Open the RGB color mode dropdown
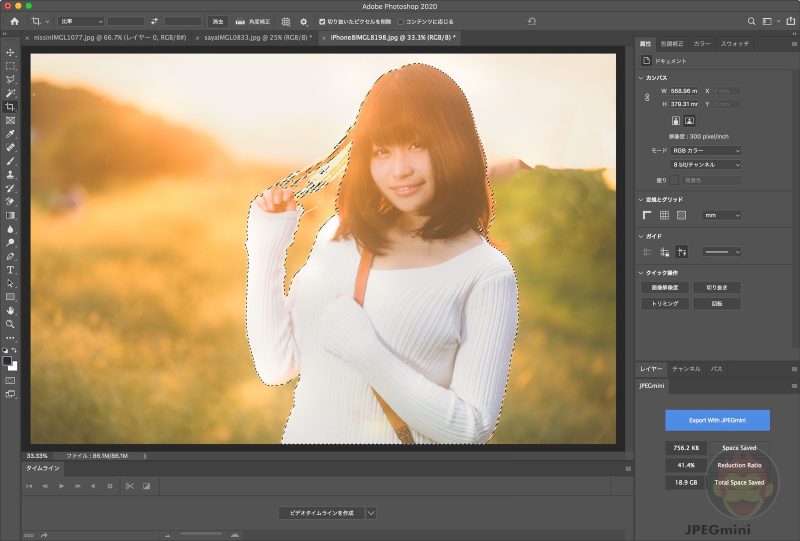 706,151
